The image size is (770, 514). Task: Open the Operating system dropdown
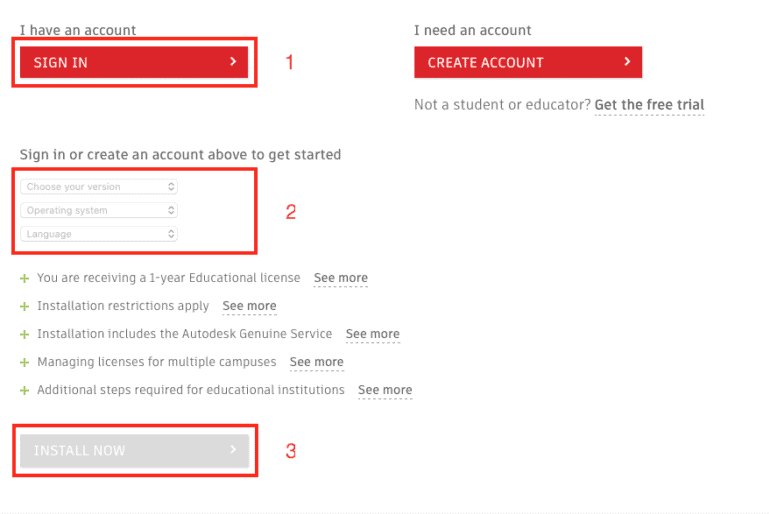coord(99,210)
